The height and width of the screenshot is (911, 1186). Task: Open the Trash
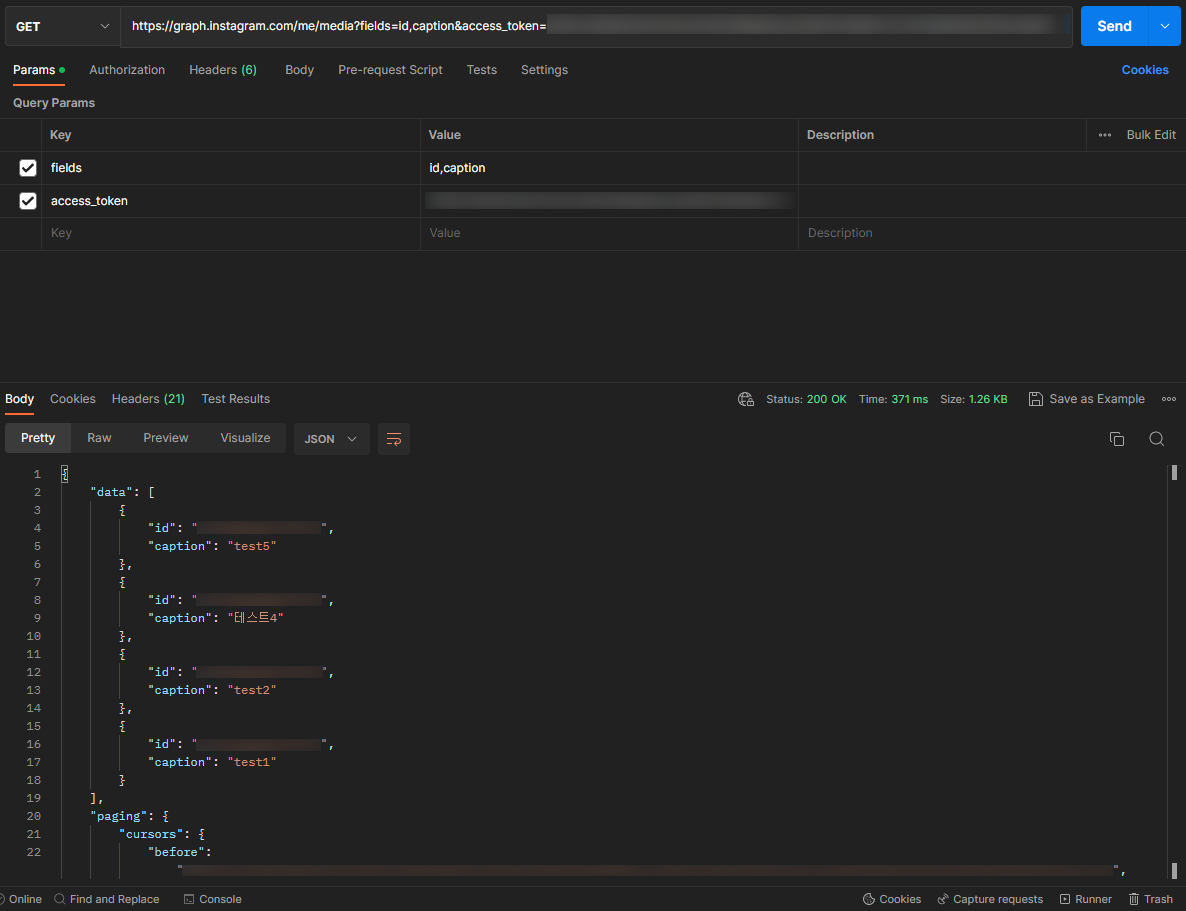(x=1150, y=899)
